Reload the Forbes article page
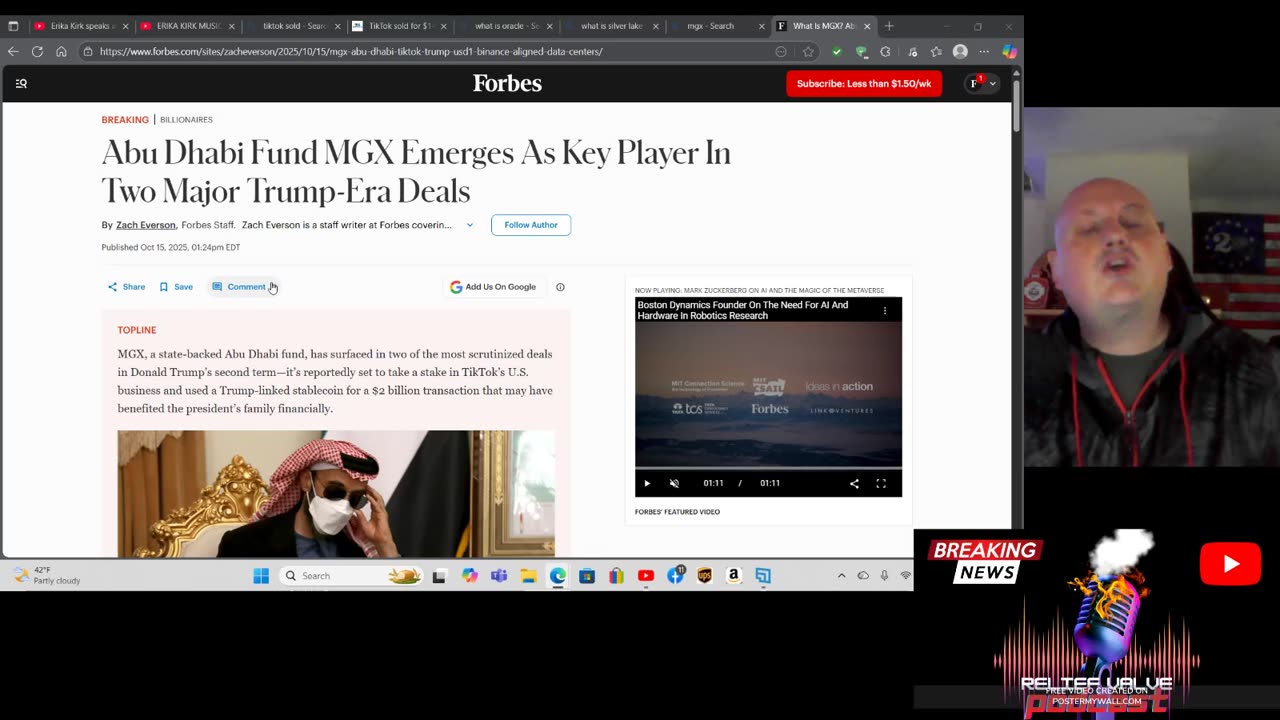The width and height of the screenshot is (1280, 720). coord(37,51)
